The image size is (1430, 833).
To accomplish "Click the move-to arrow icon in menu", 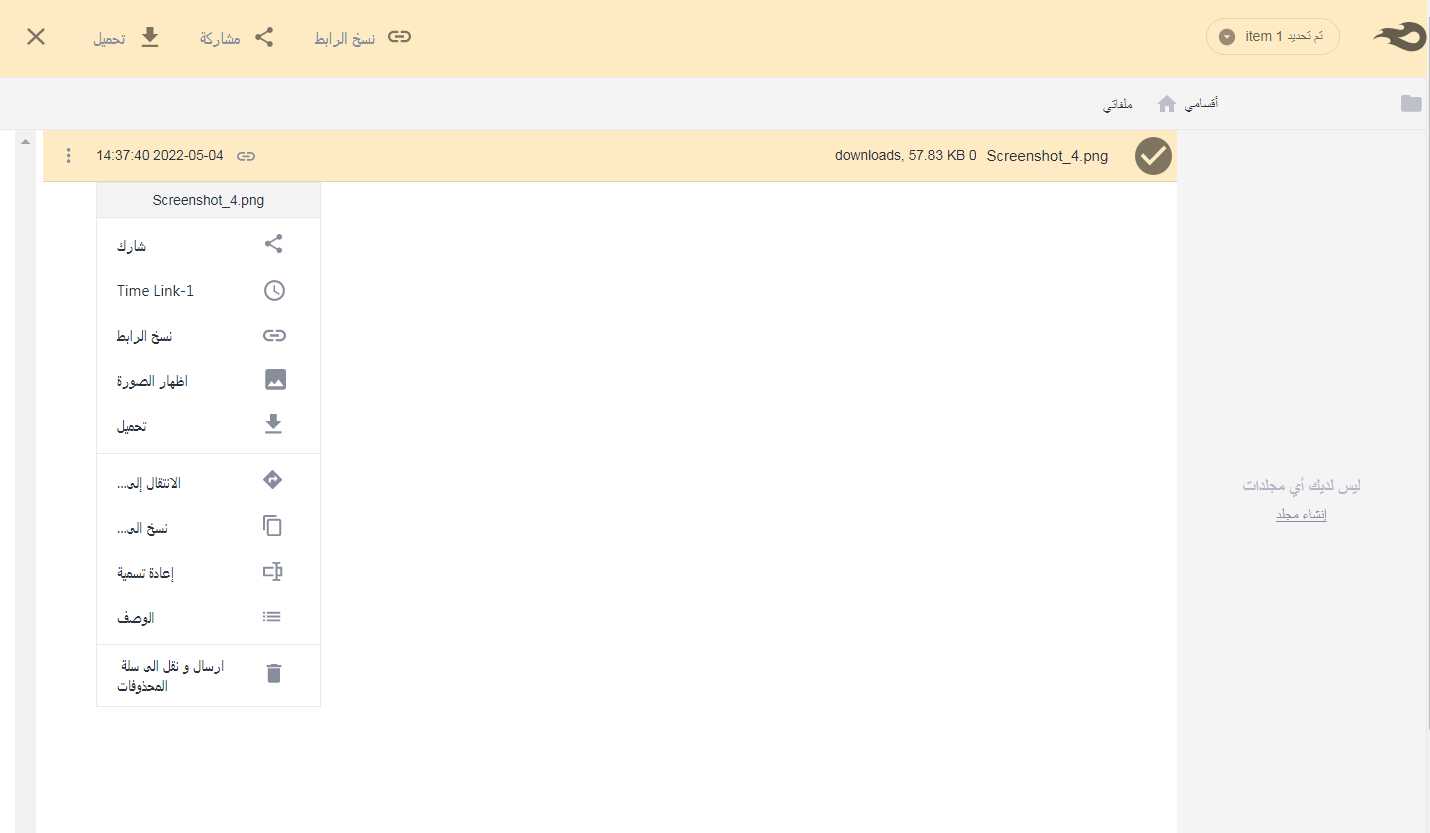I will pos(272,481).
